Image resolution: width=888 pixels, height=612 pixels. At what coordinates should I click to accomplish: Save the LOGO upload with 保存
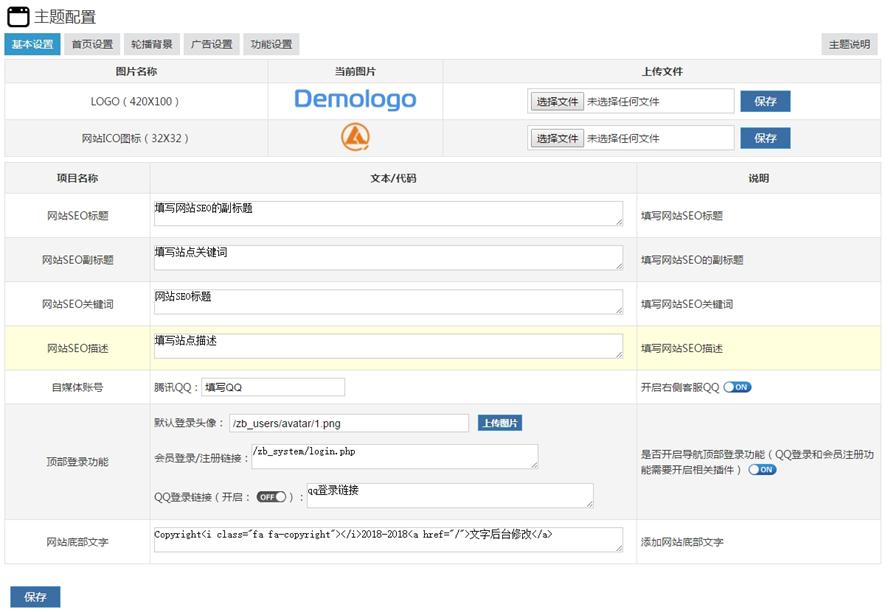(x=765, y=100)
